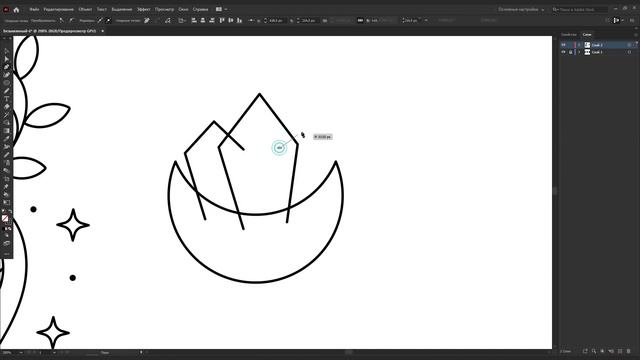Screen dimensions: 640x360
Task: Click vertical align bottom icon
Action: (240, 20)
